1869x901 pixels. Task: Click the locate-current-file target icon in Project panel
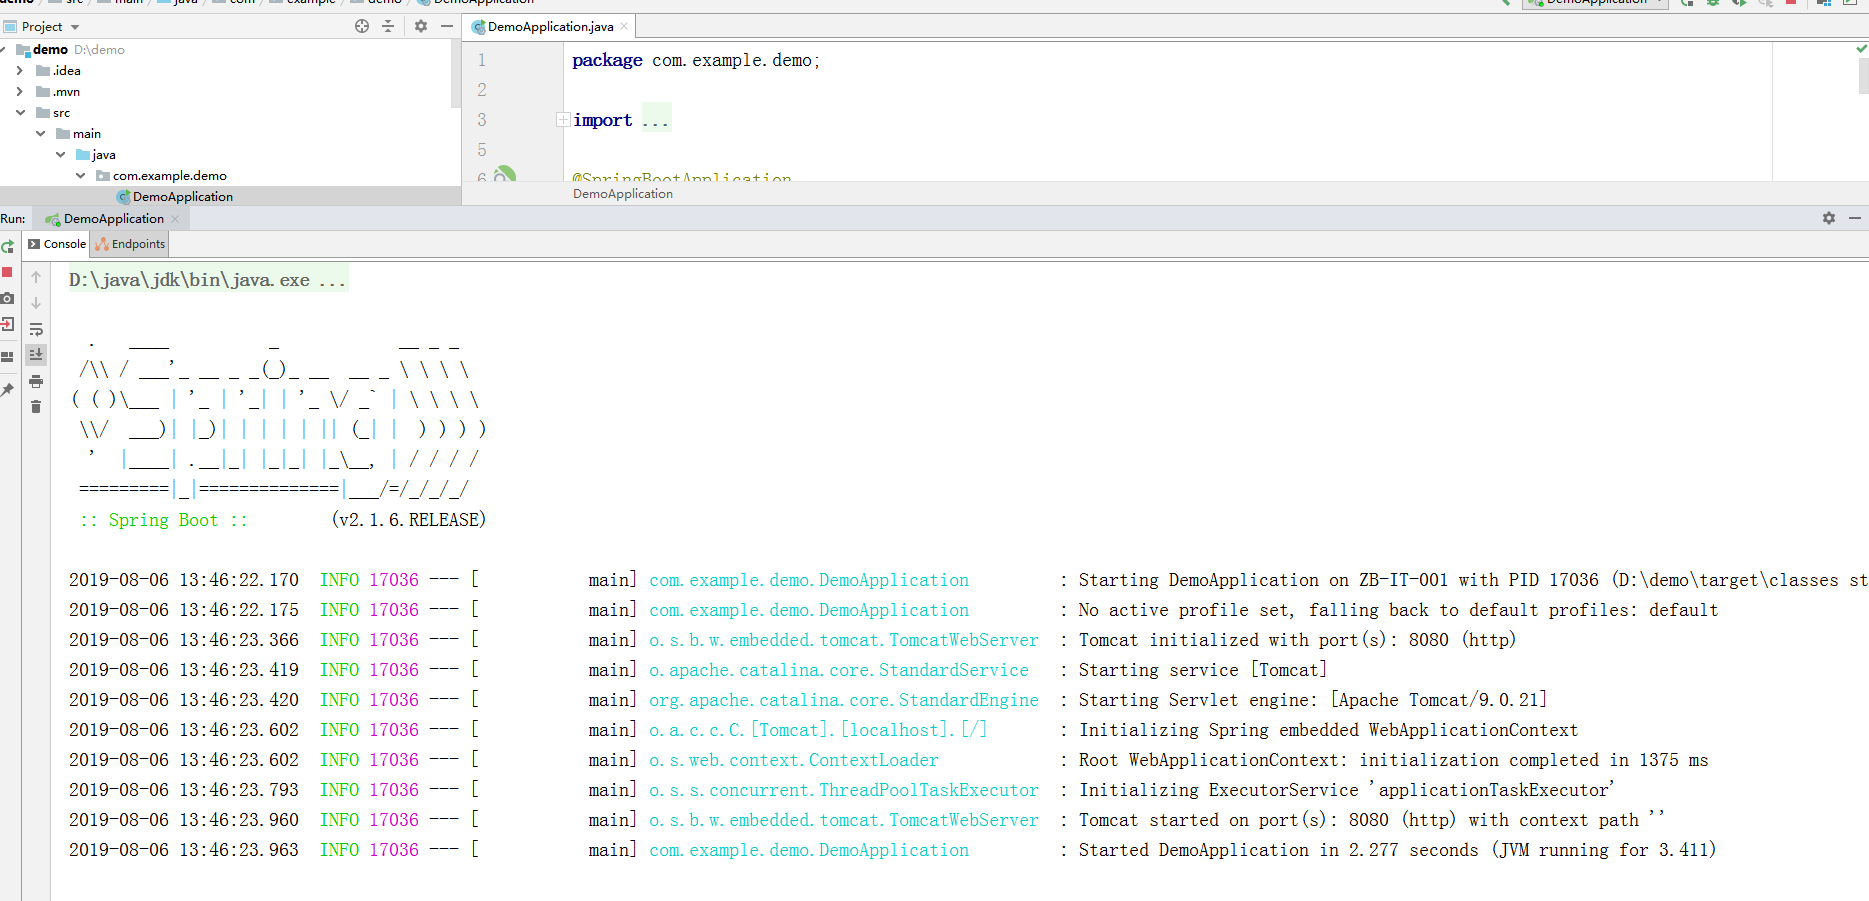[x=362, y=26]
